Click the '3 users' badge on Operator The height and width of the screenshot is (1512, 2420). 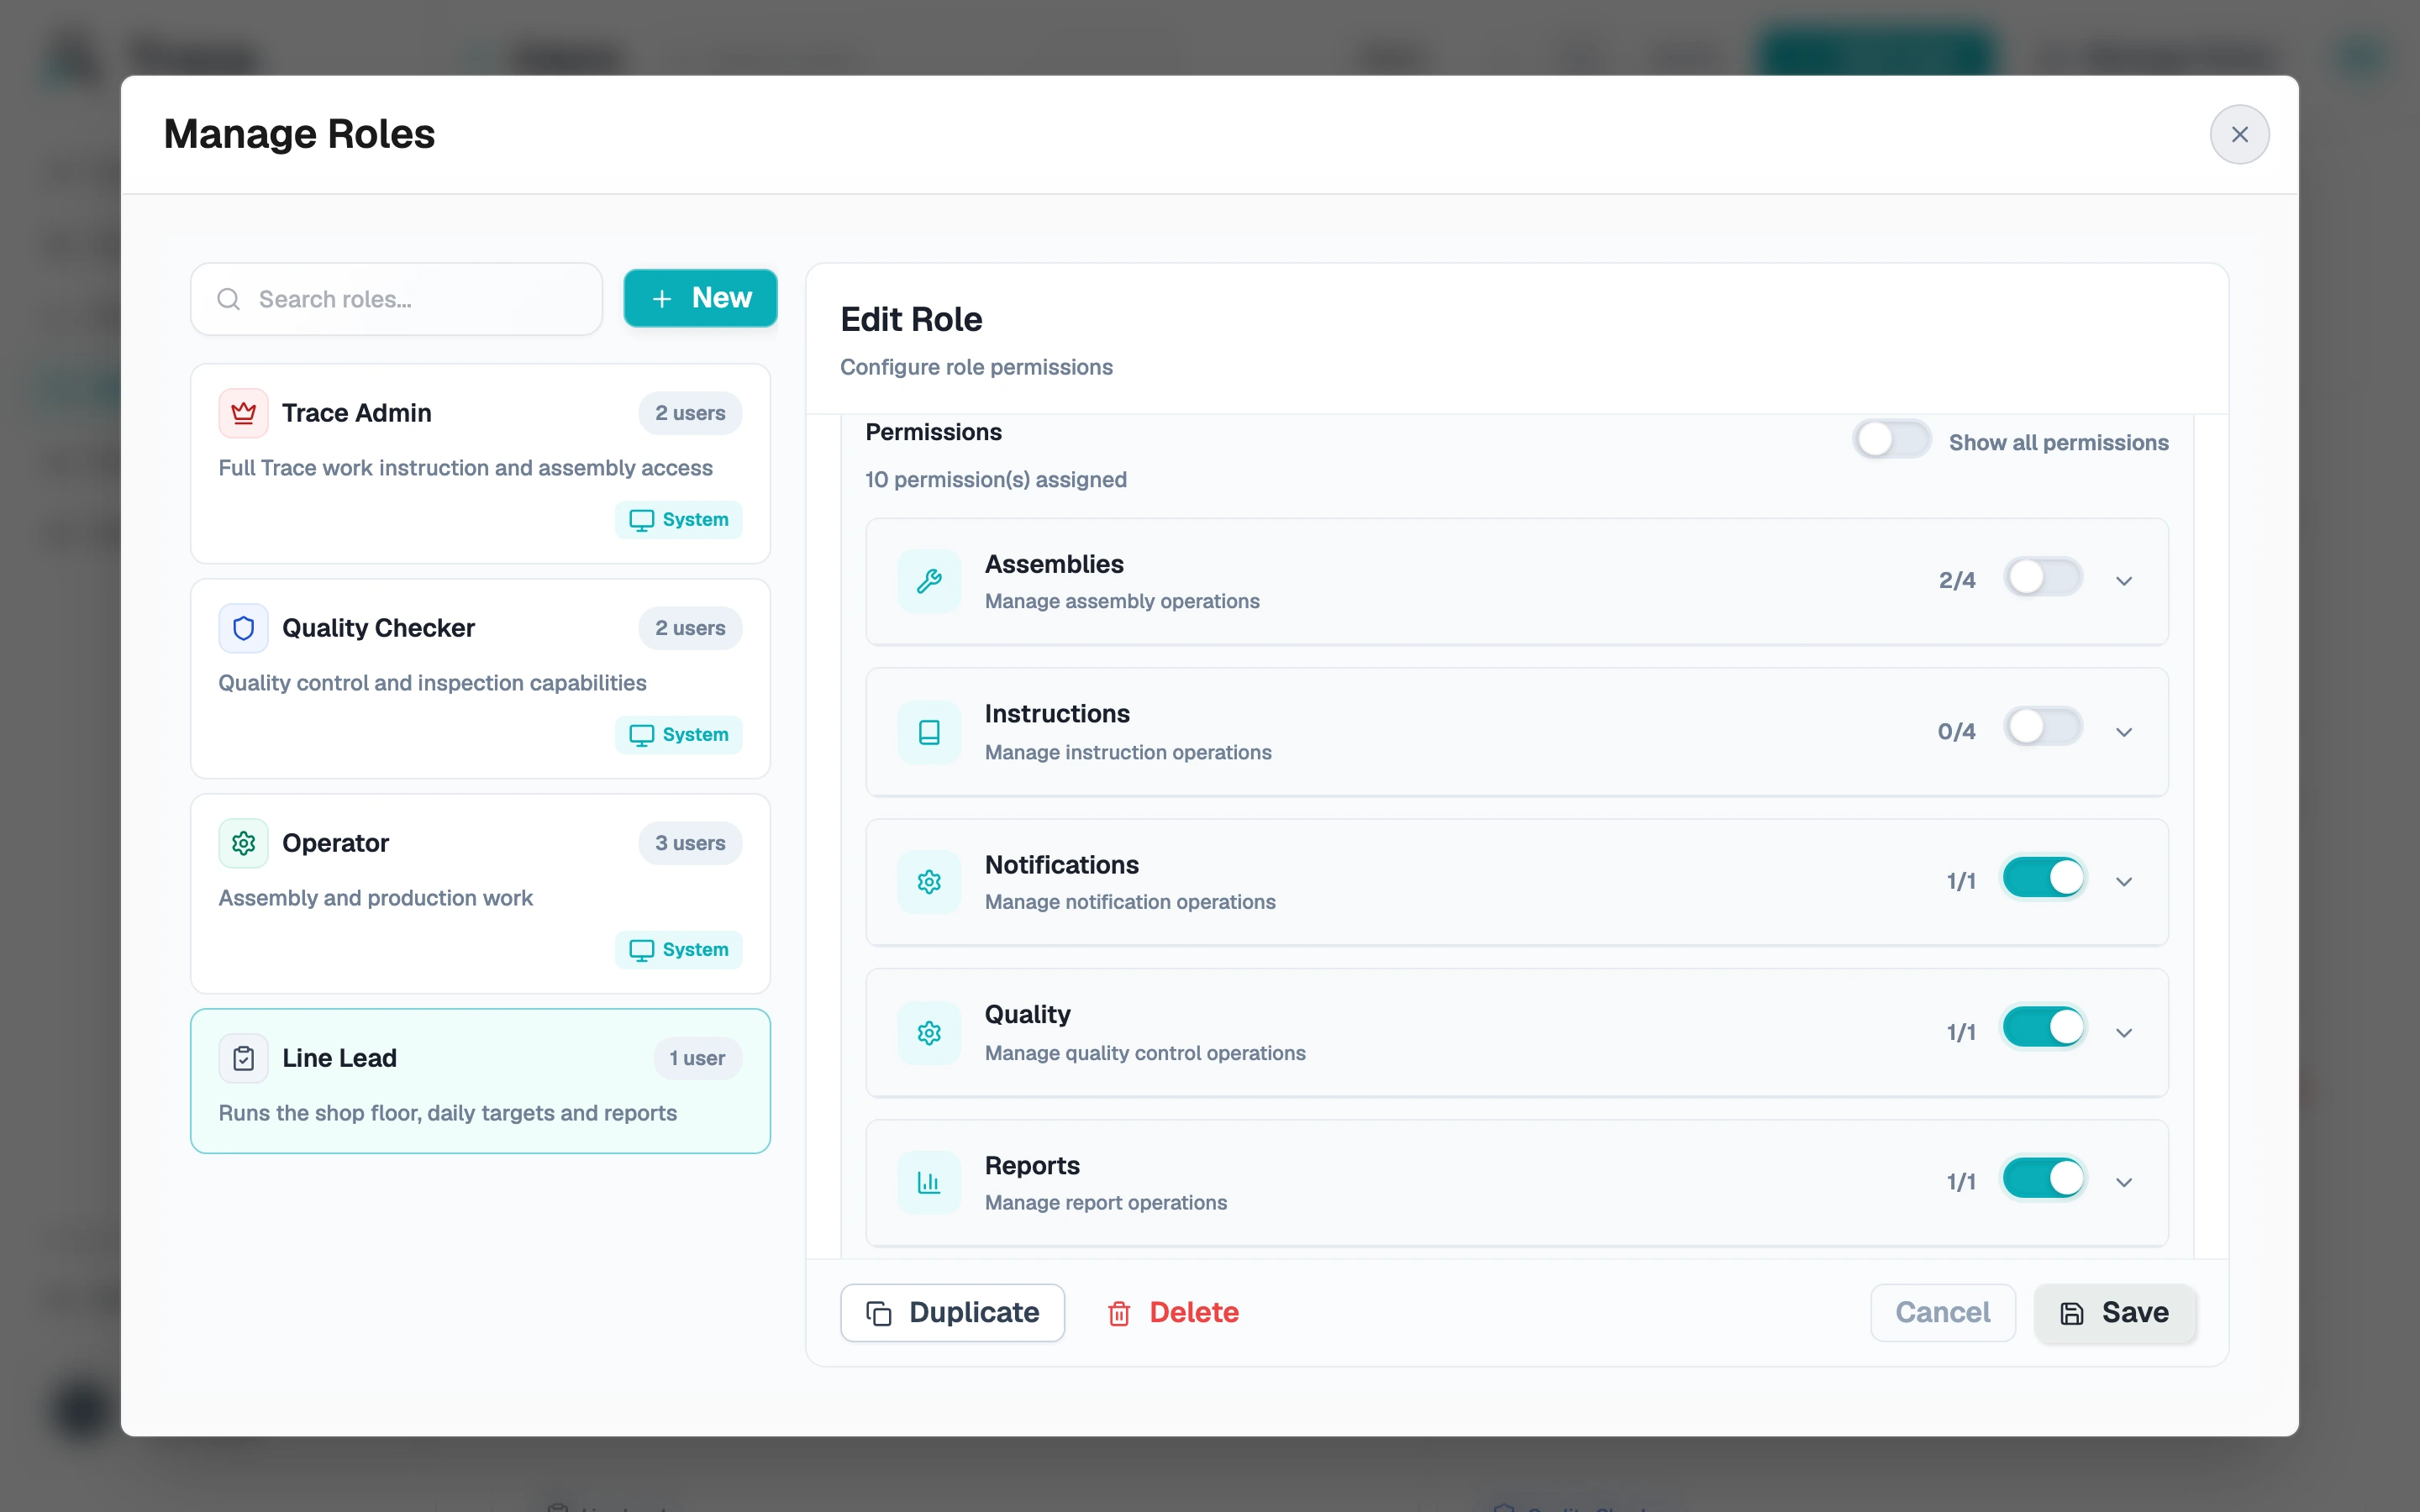690,843
